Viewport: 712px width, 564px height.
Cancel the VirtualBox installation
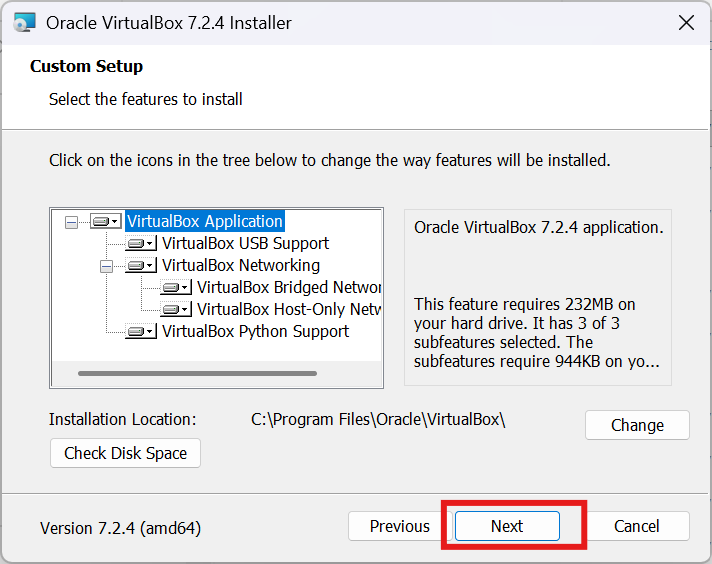[x=637, y=526]
